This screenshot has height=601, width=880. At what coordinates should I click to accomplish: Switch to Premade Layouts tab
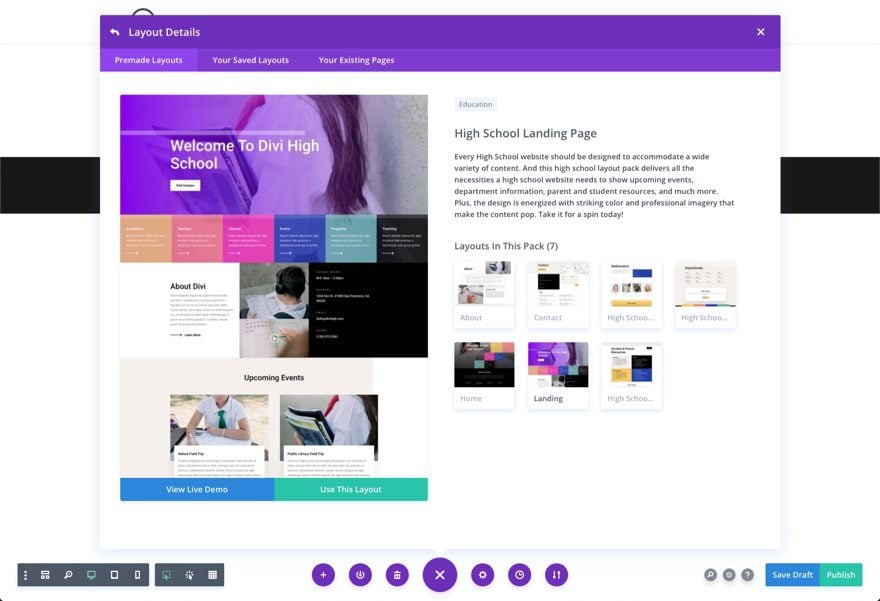click(149, 60)
